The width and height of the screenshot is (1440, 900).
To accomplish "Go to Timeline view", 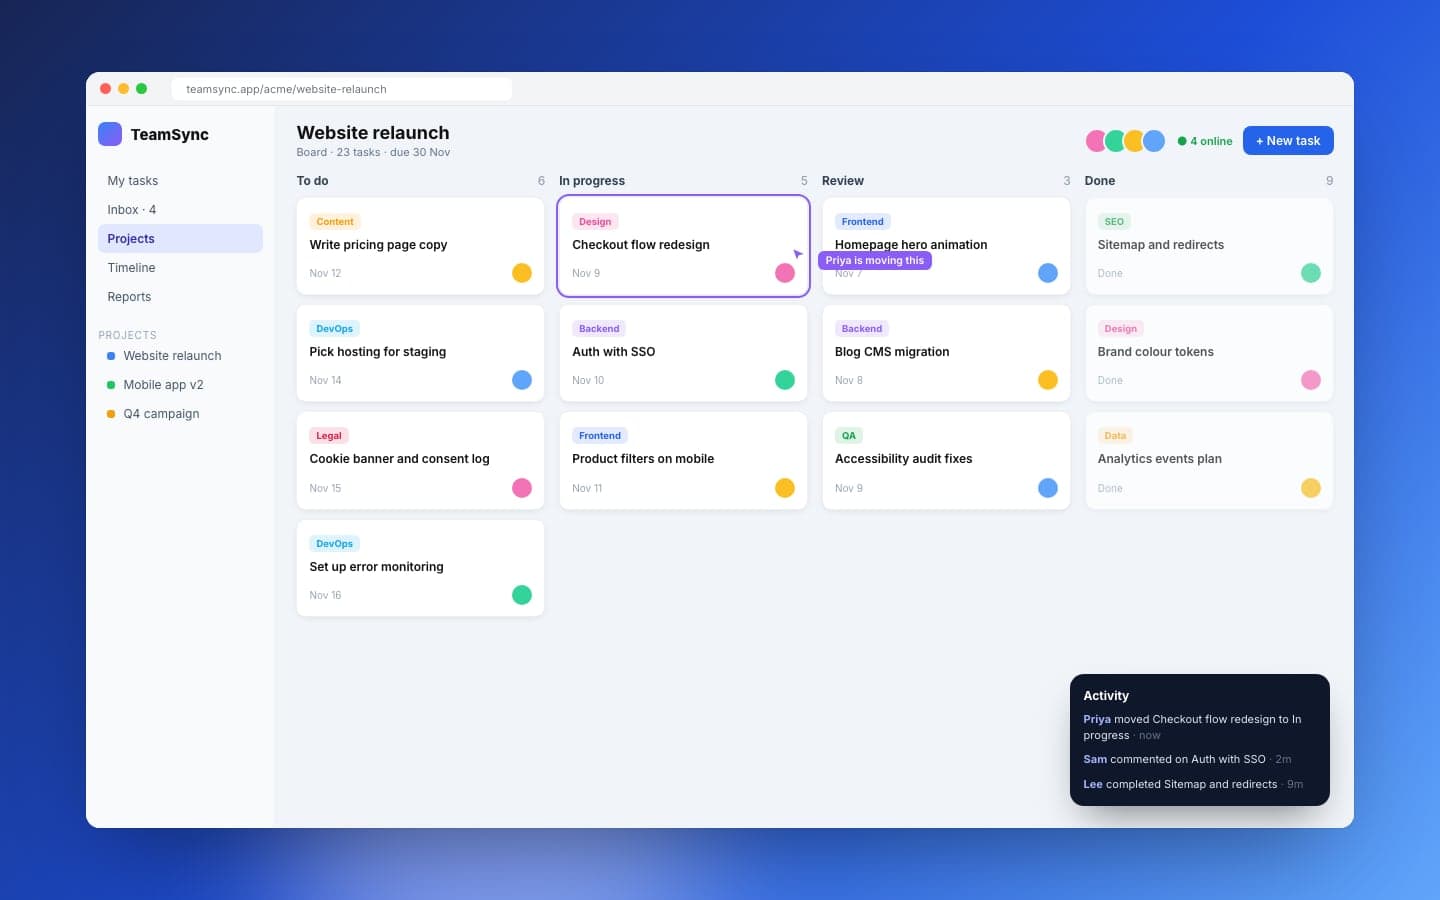I will (x=180, y=268).
